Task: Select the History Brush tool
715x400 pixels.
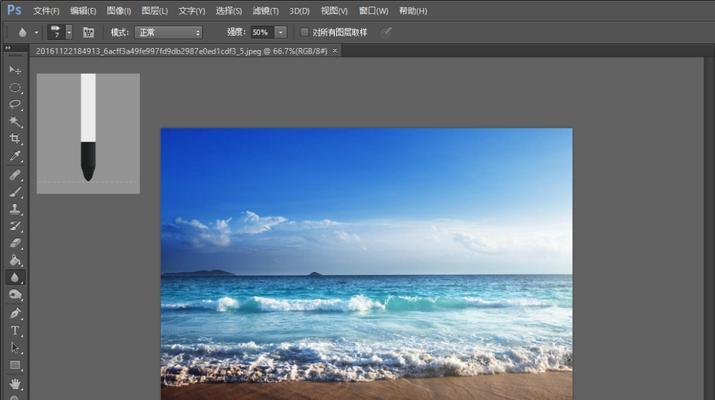Action: pos(15,226)
